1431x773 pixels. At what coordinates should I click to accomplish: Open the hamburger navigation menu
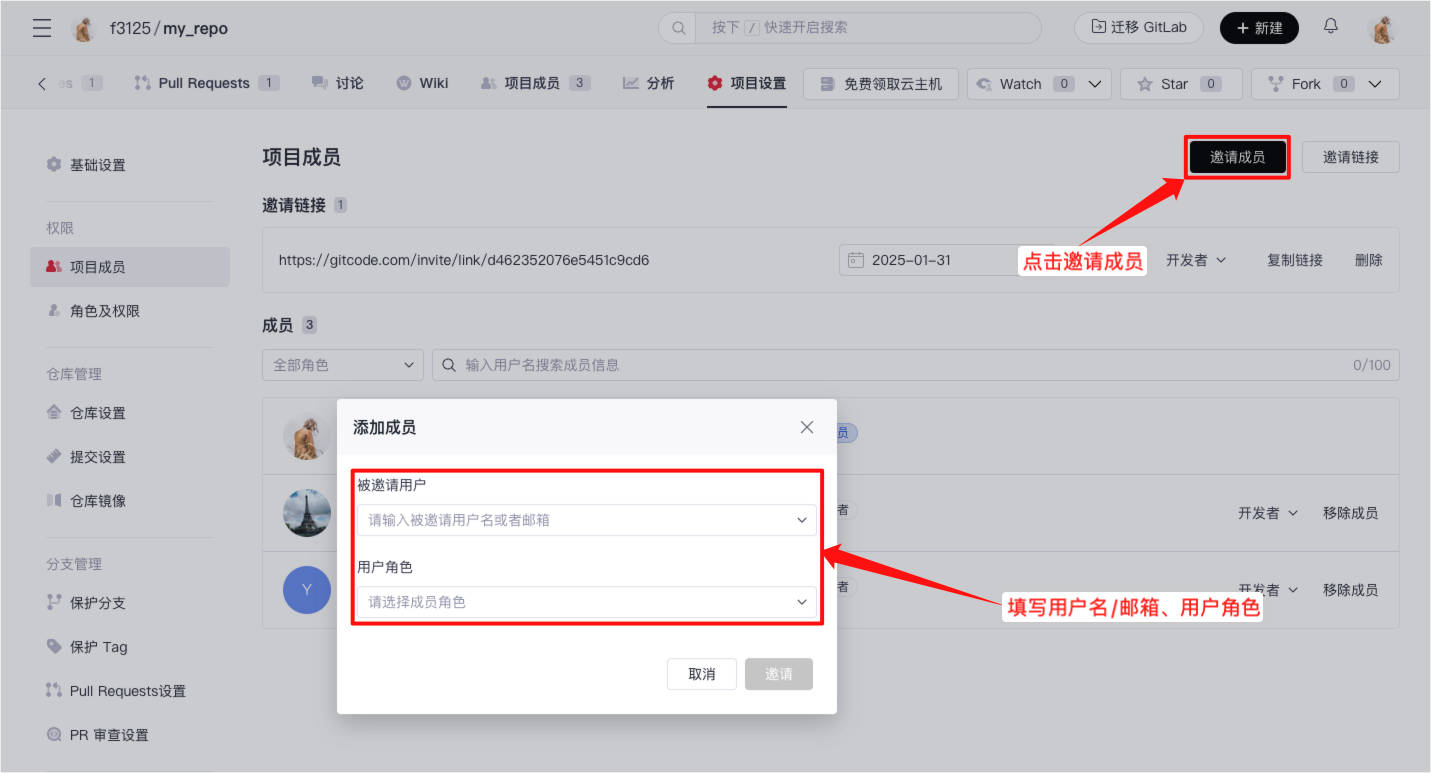pyautogui.click(x=42, y=28)
